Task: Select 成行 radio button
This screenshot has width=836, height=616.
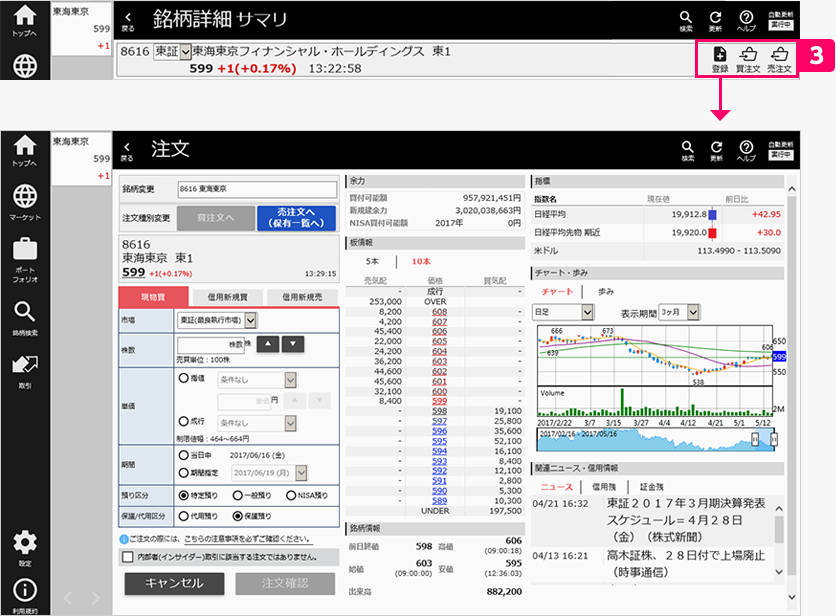Action: (183, 421)
